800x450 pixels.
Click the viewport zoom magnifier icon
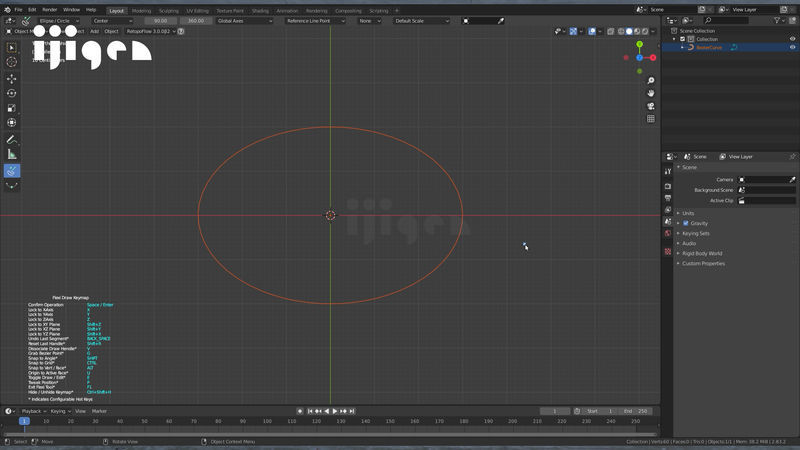click(651, 81)
